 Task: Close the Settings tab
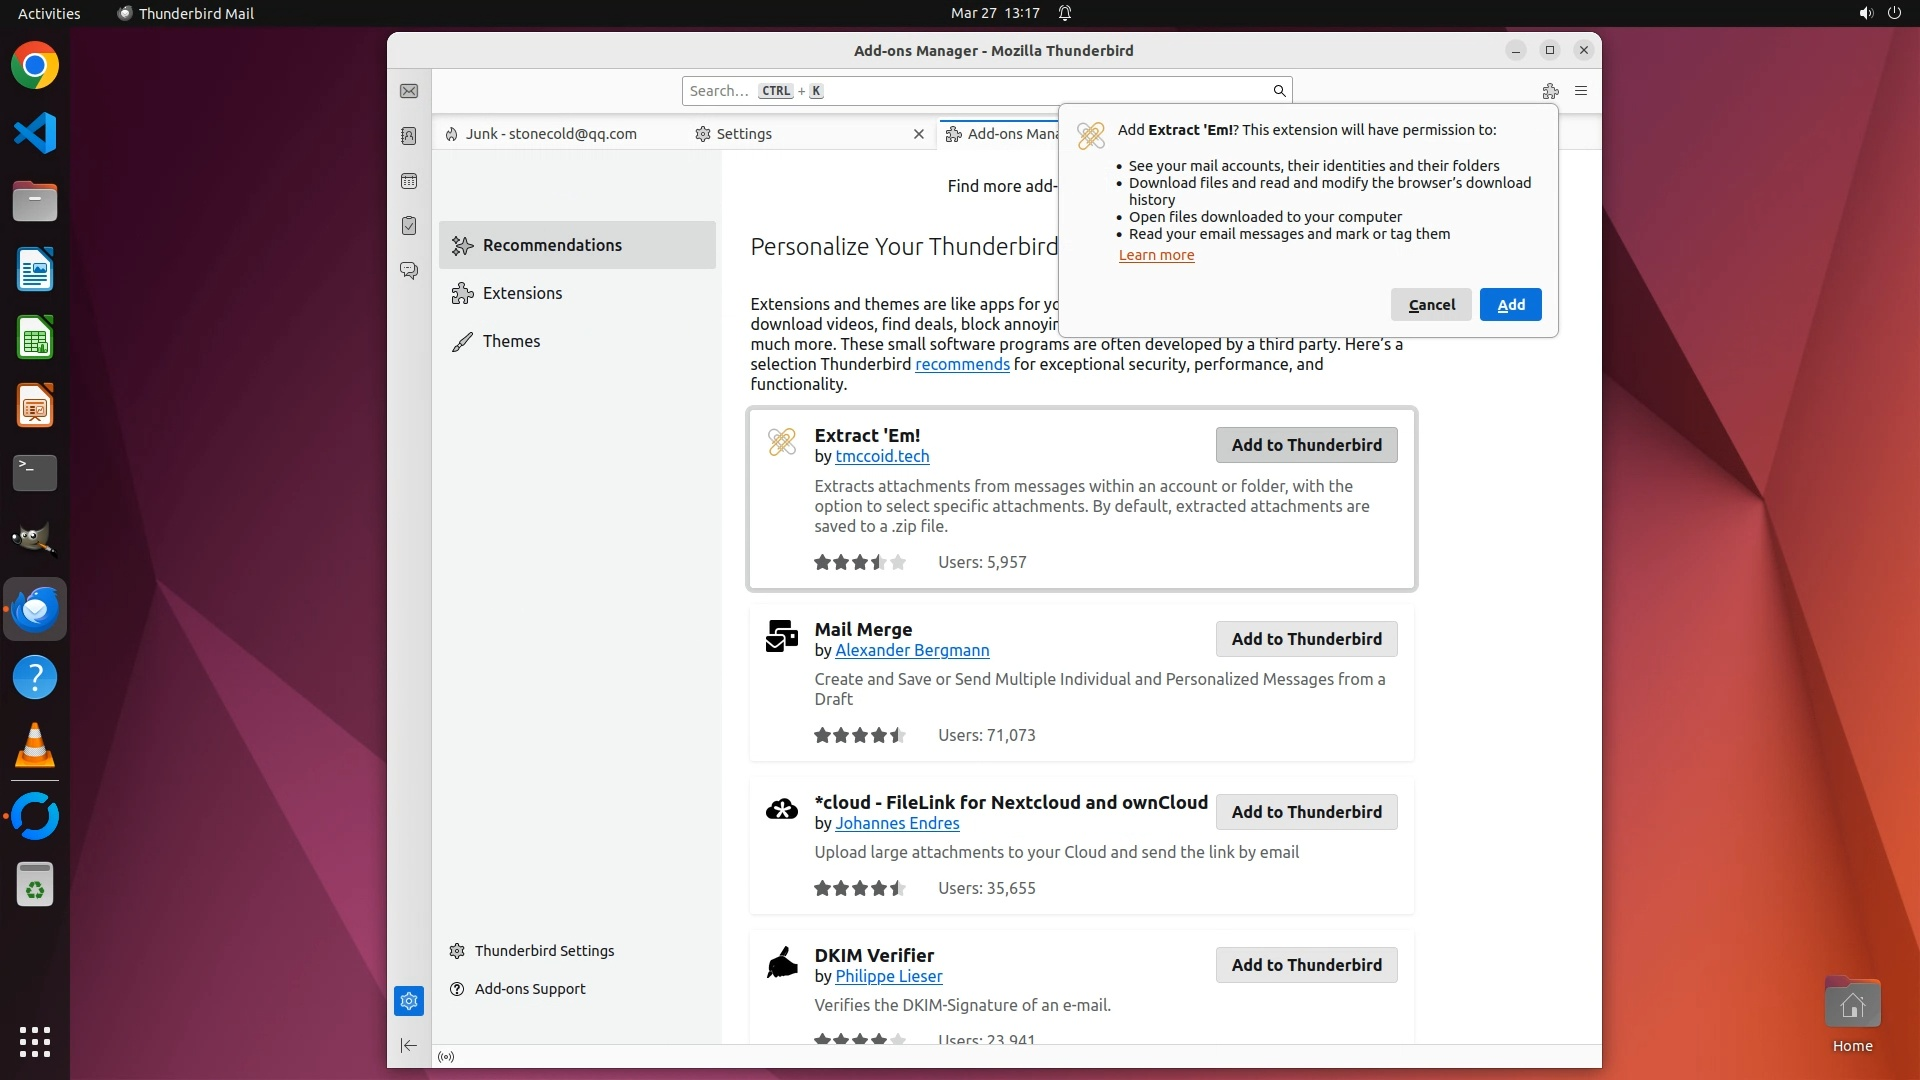(x=919, y=134)
